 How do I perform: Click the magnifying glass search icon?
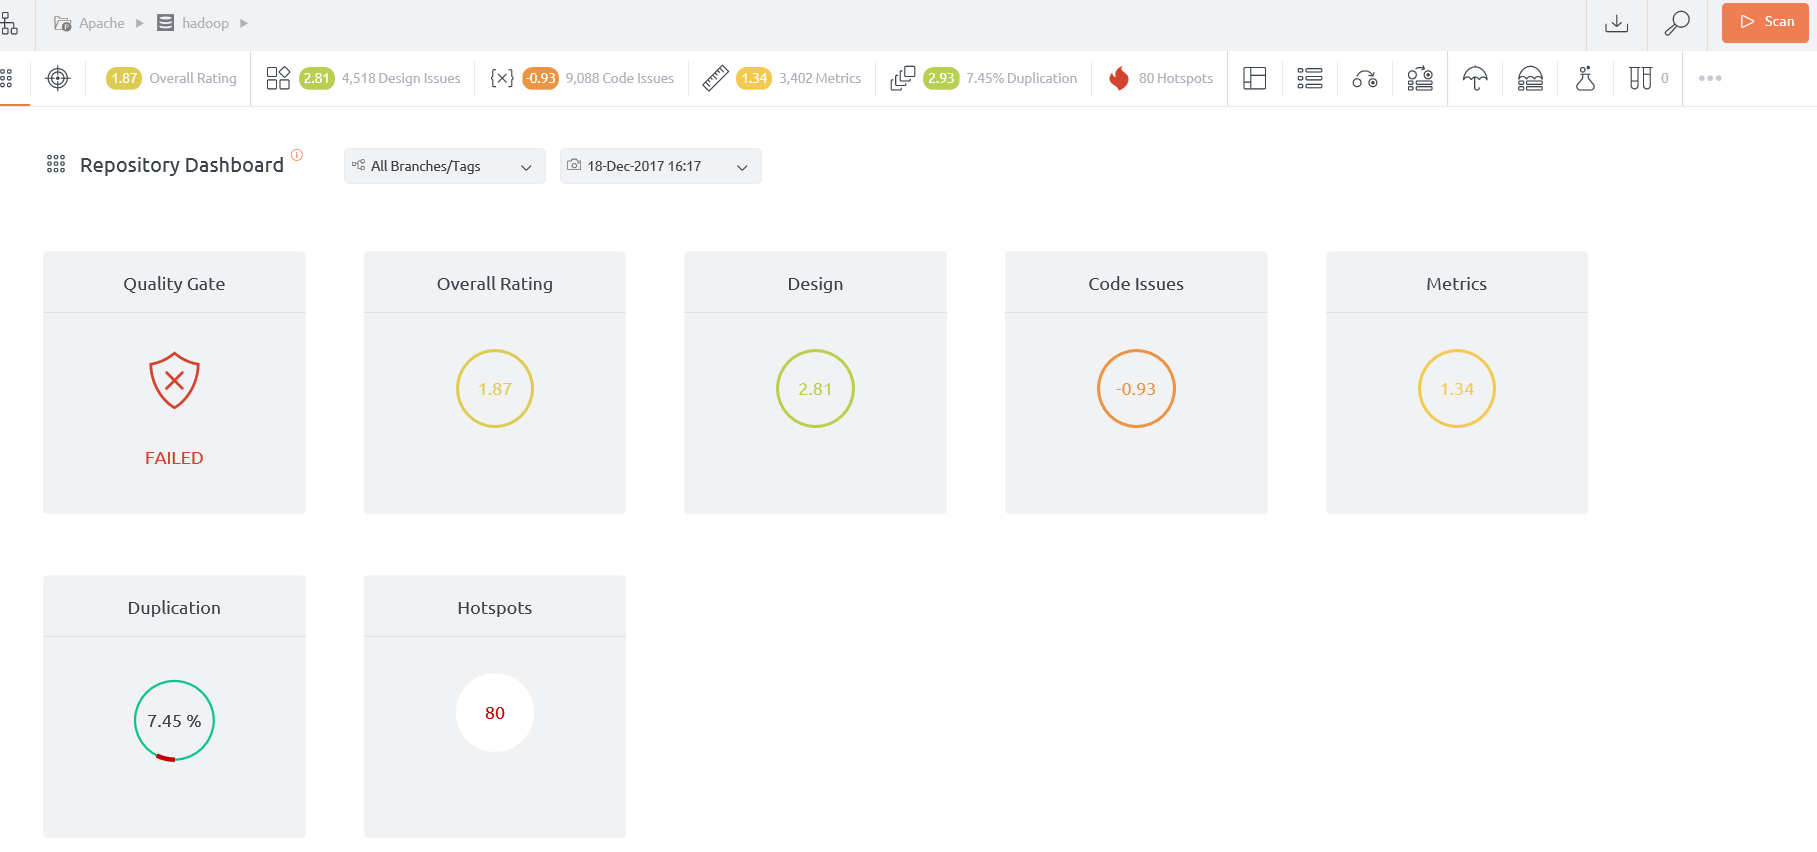[1677, 23]
